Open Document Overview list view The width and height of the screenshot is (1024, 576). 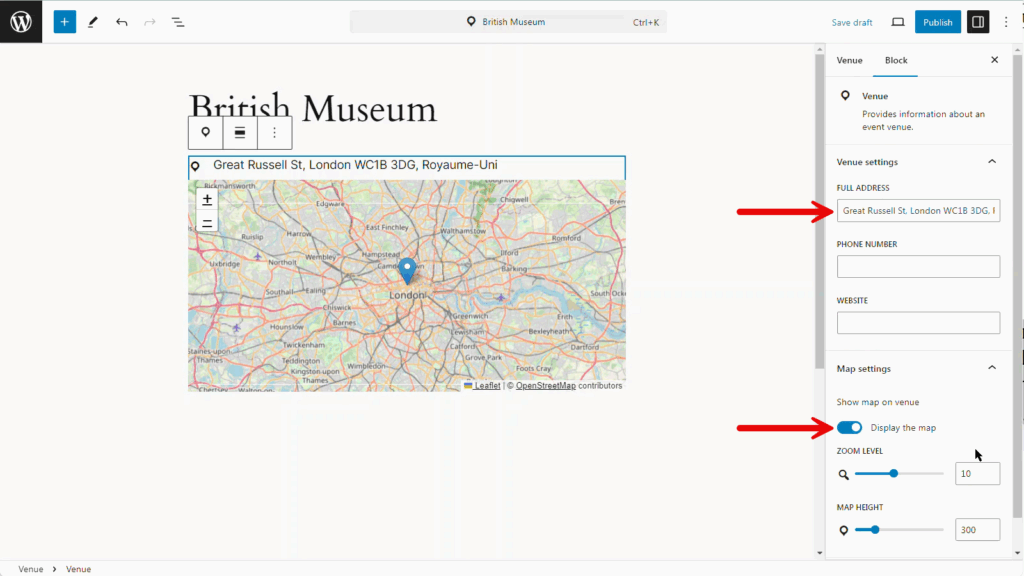pyautogui.click(x=177, y=22)
